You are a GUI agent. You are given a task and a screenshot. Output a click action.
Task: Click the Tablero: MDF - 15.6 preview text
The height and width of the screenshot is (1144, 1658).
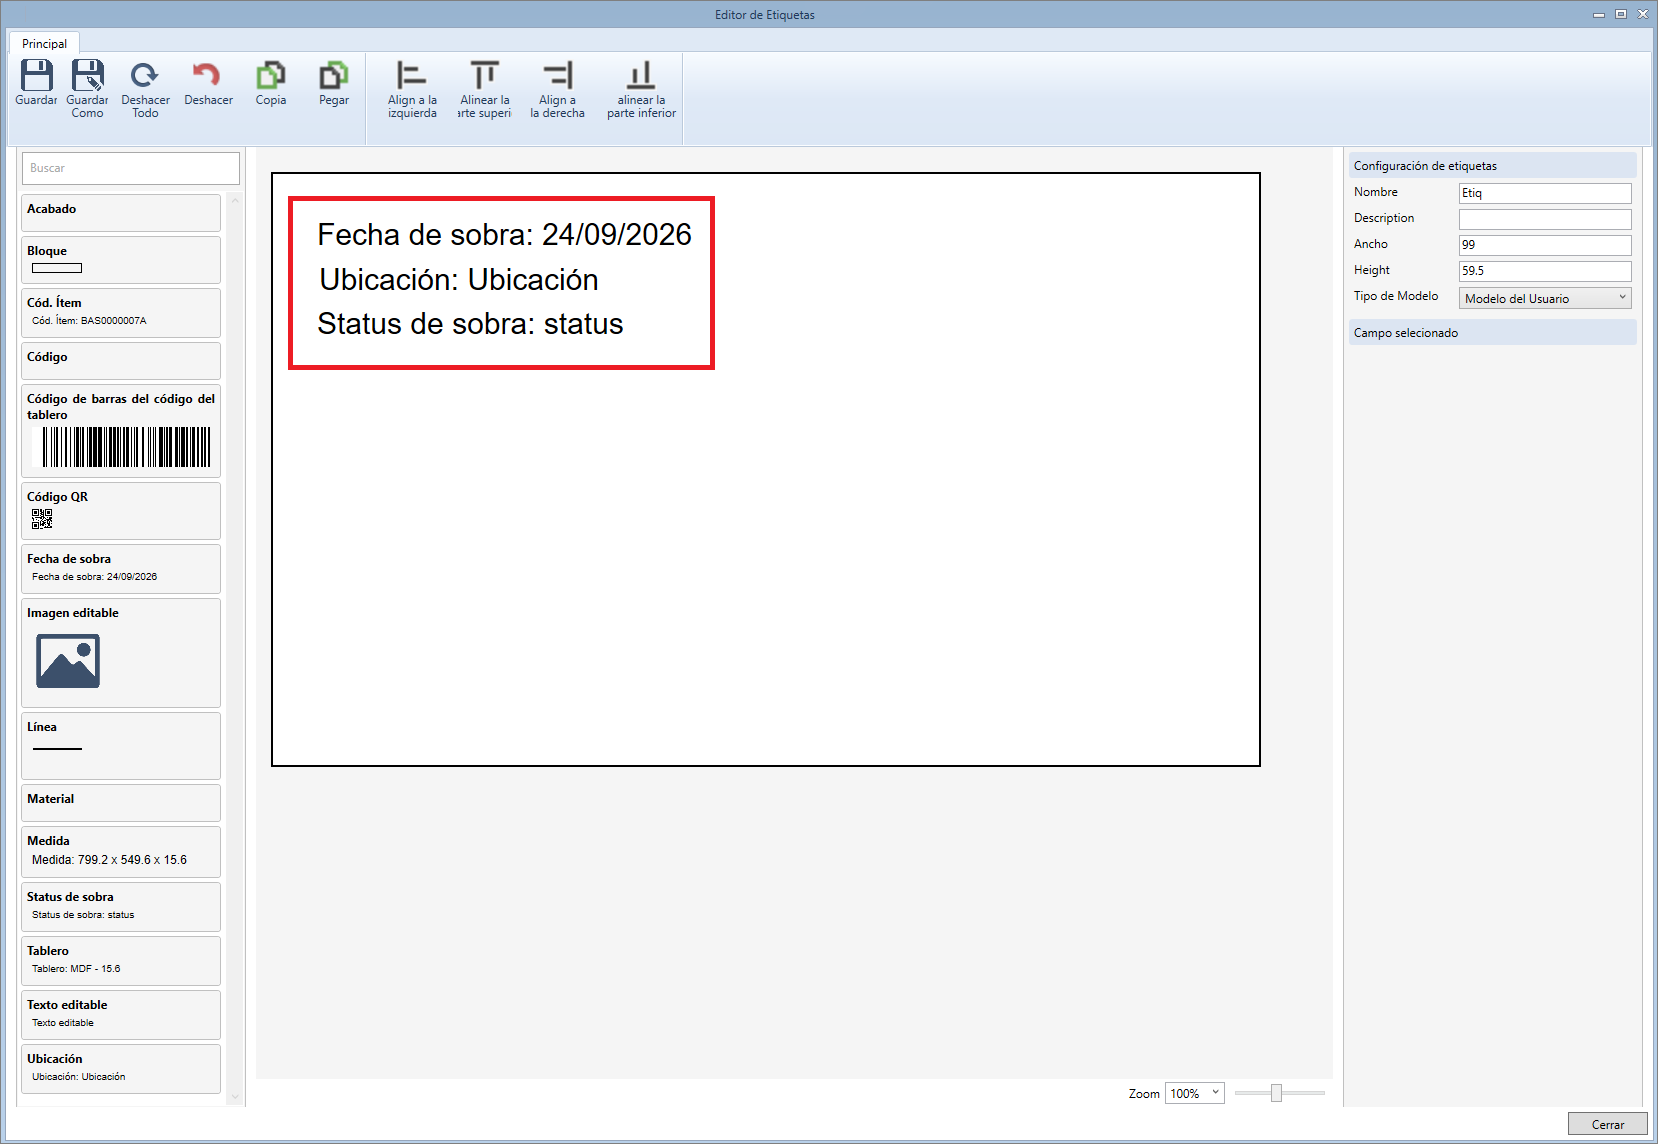tap(76, 969)
